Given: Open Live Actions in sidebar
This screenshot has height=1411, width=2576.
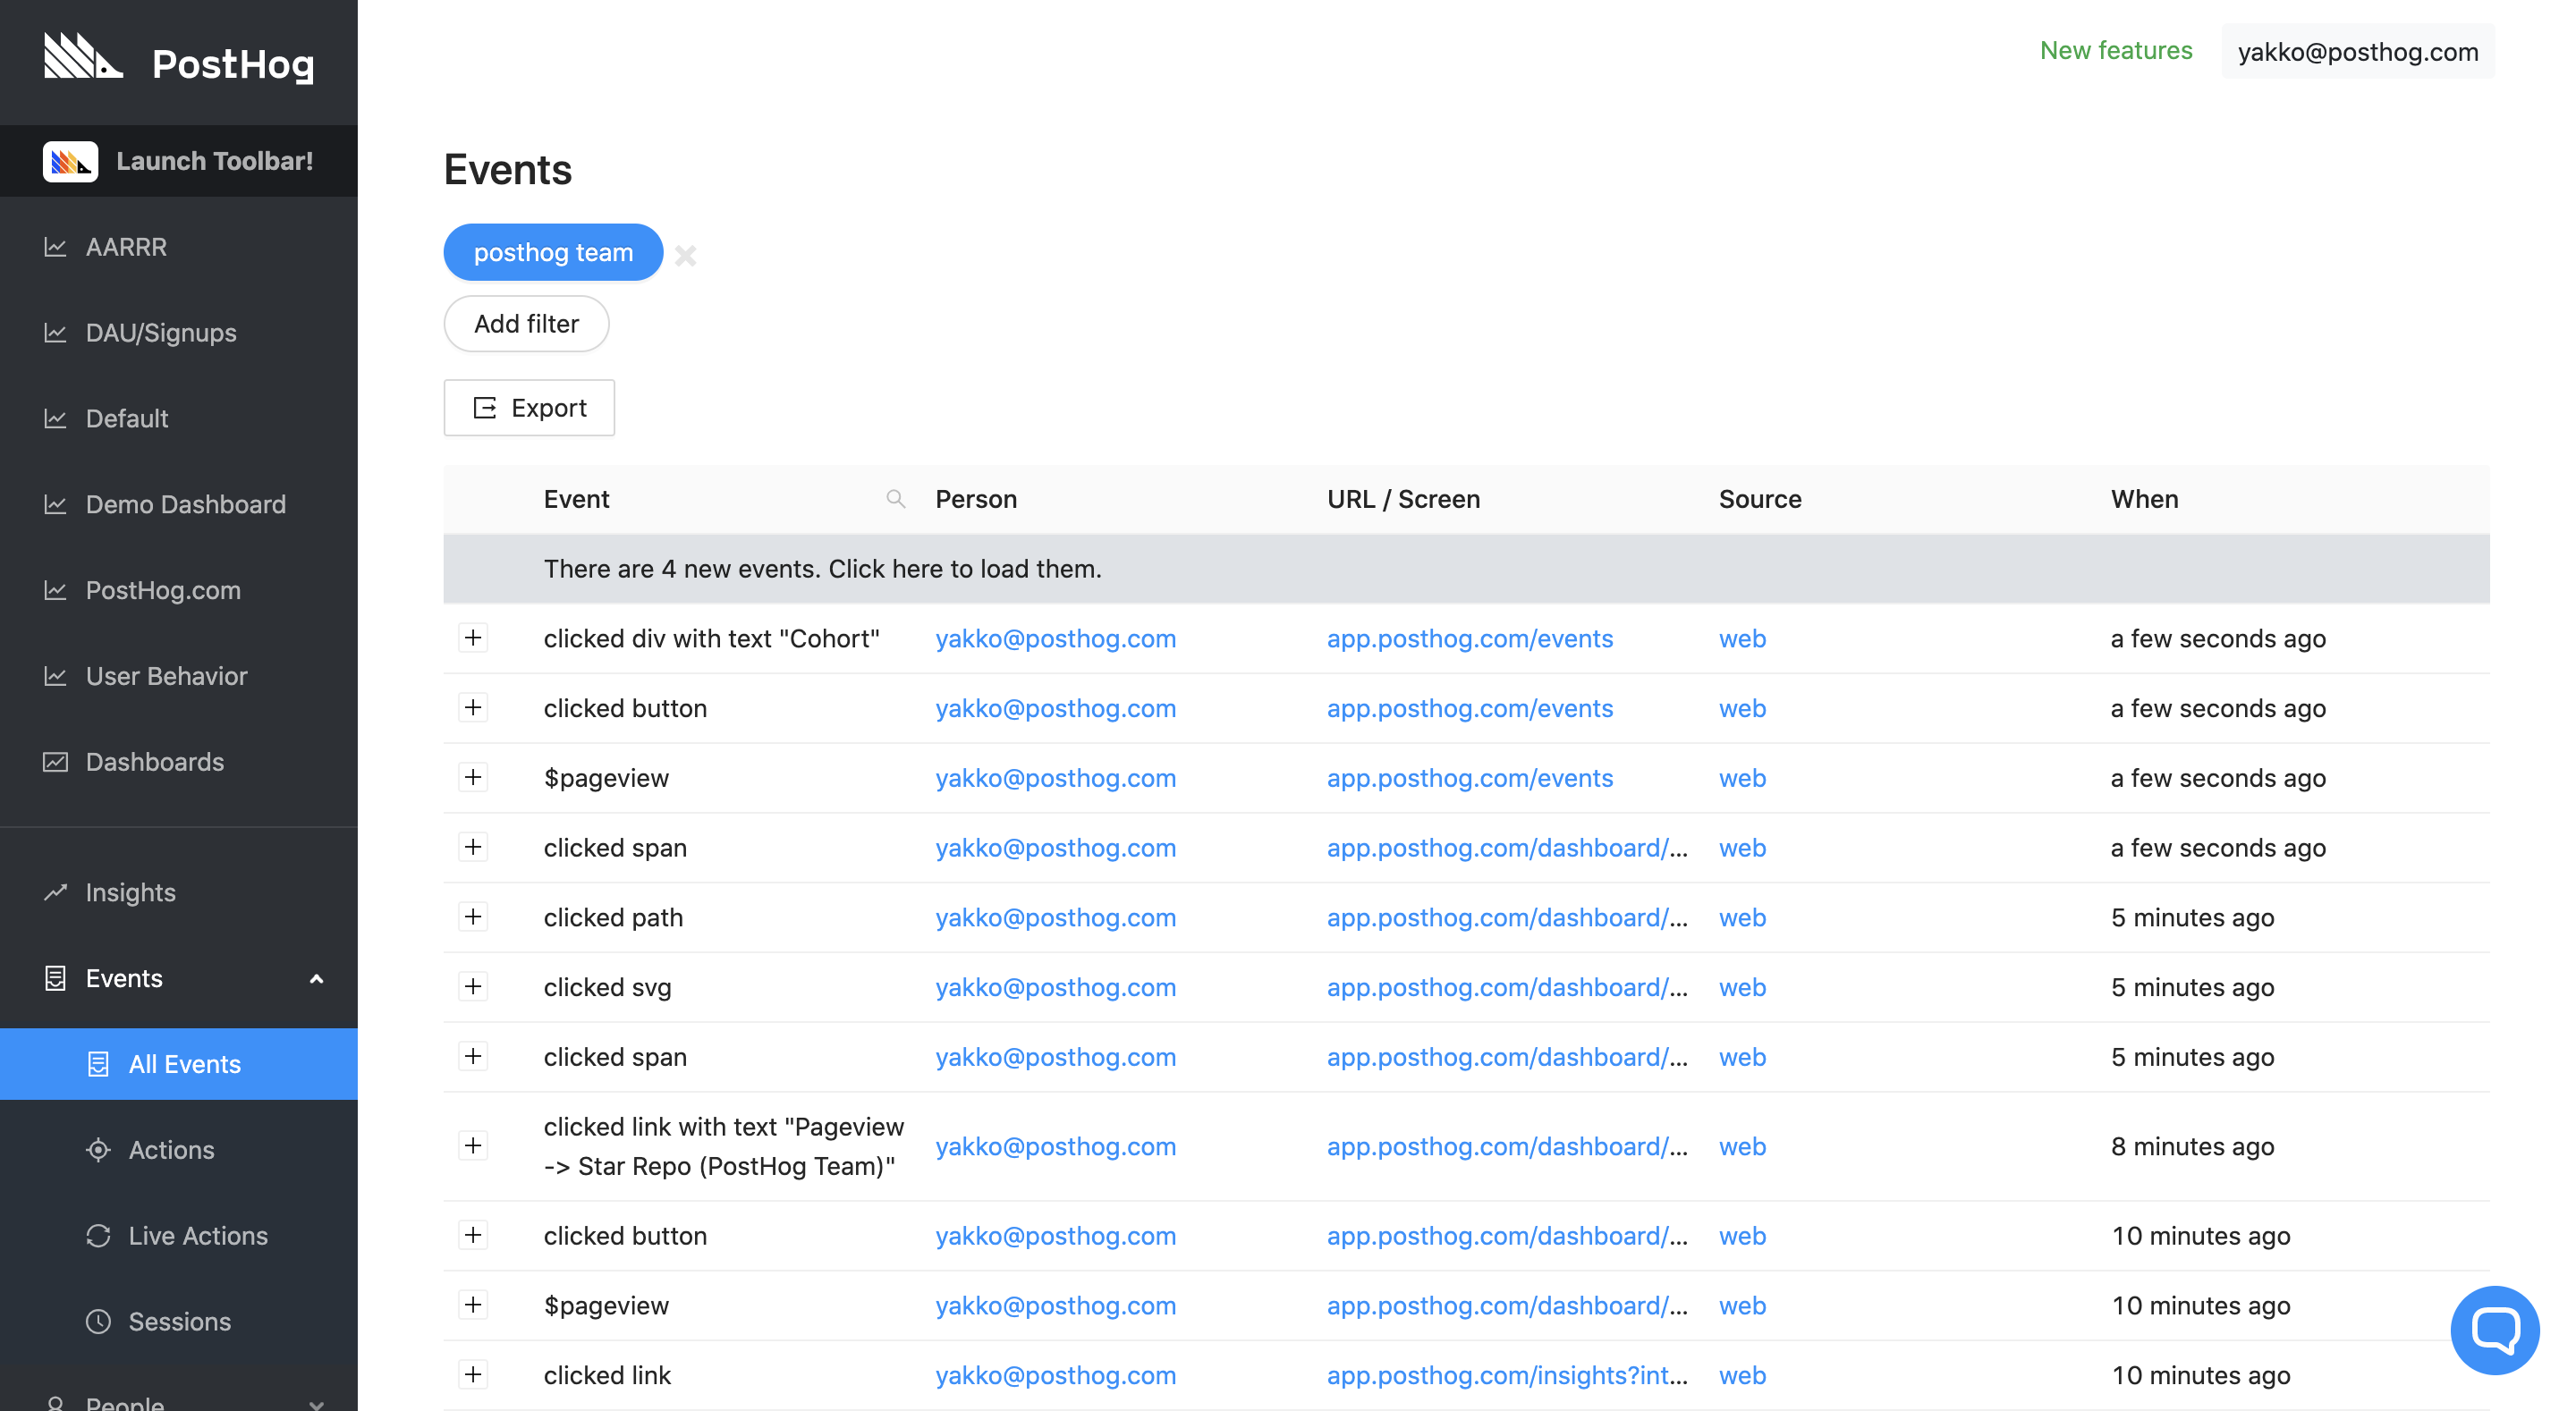Looking at the screenshot, I should [x=197, y=1235].
